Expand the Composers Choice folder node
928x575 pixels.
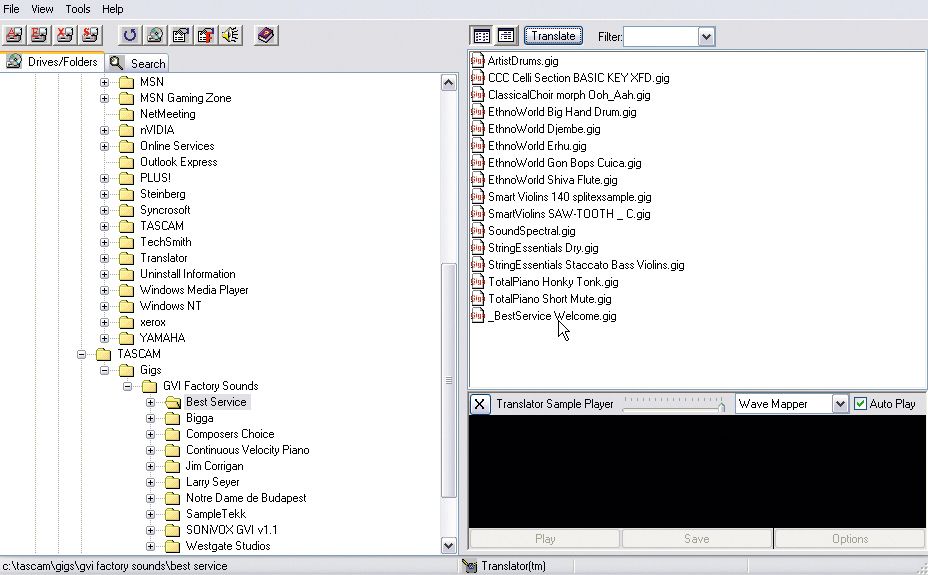(151, 434)
